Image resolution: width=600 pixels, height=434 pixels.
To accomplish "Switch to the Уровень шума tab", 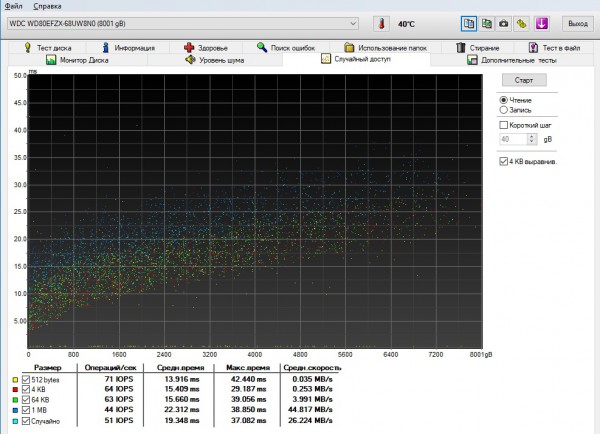I will point(215,60).
